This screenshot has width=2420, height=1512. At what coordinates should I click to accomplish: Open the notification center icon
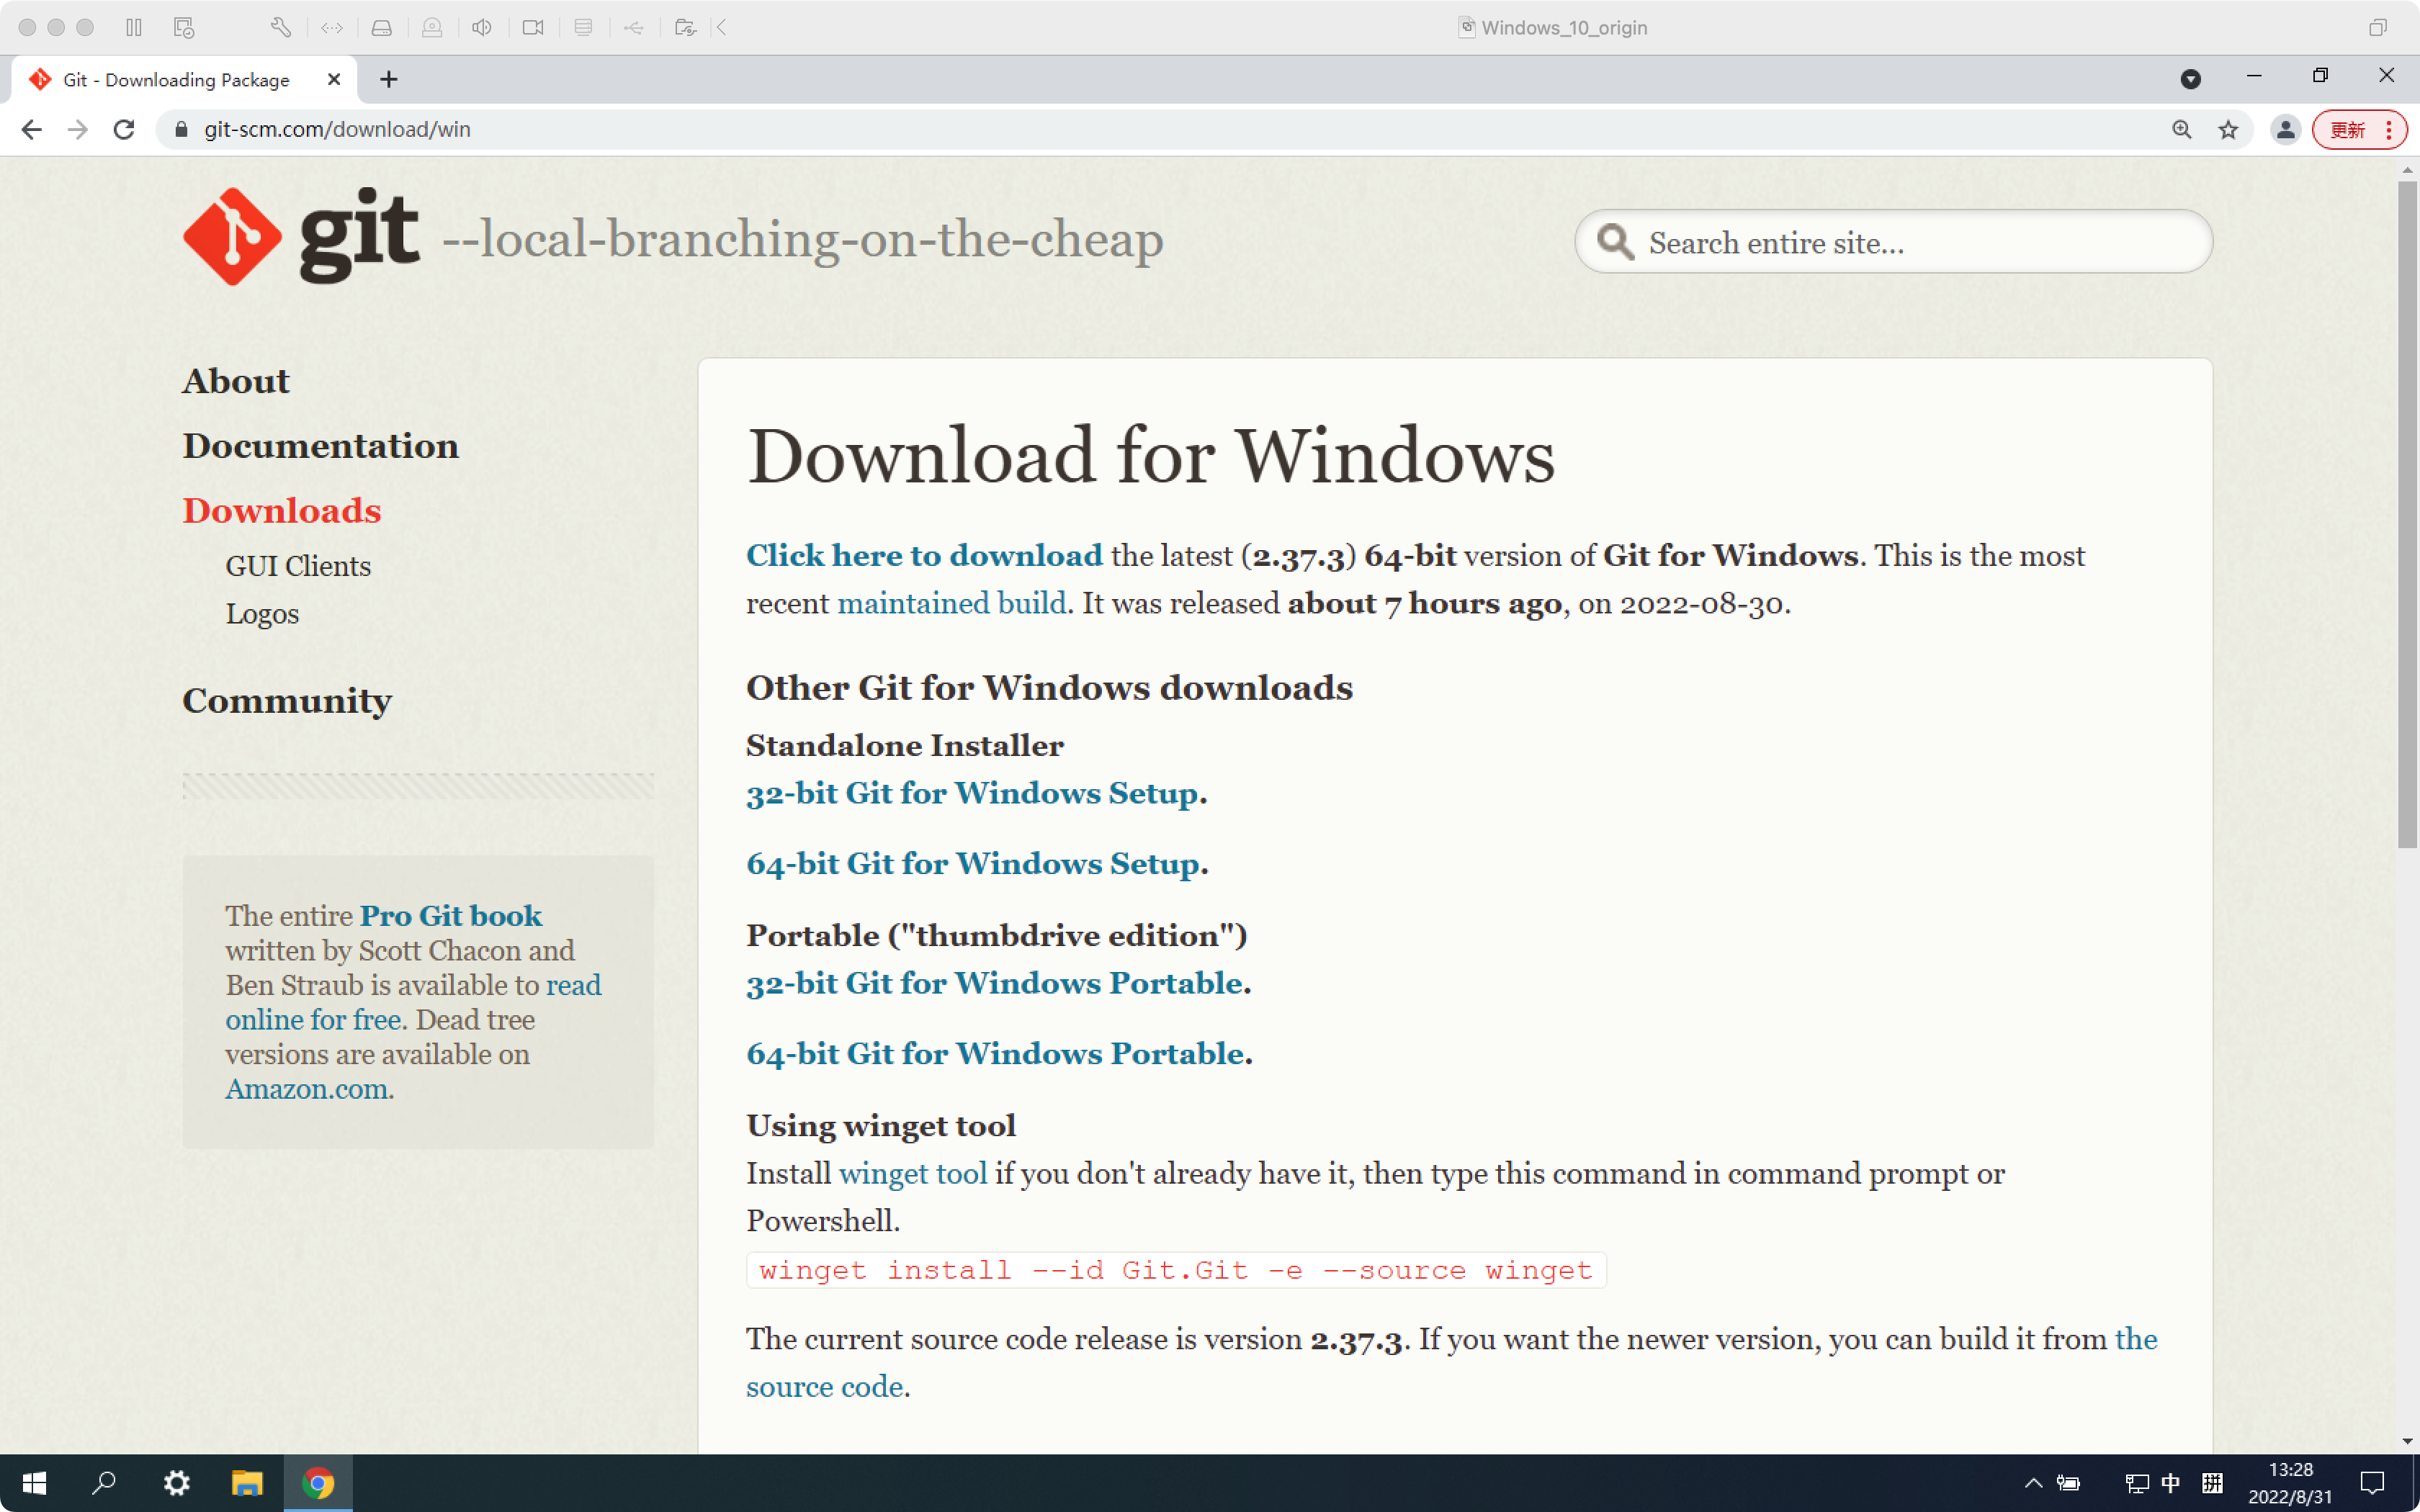pyautogui.click(x=2372, y=1482)
